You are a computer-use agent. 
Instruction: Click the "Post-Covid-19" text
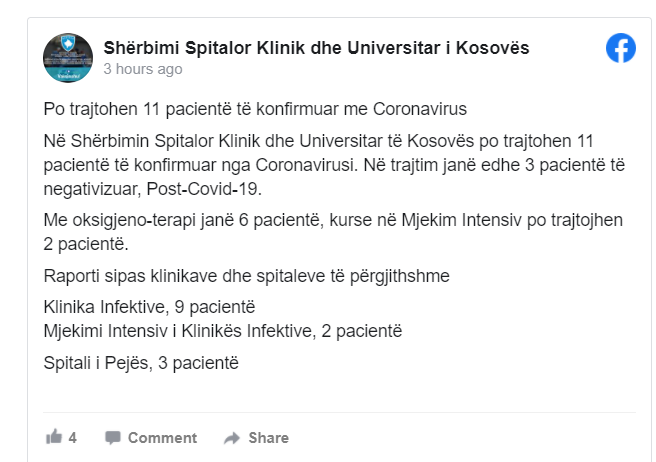[x=204, y=189]
